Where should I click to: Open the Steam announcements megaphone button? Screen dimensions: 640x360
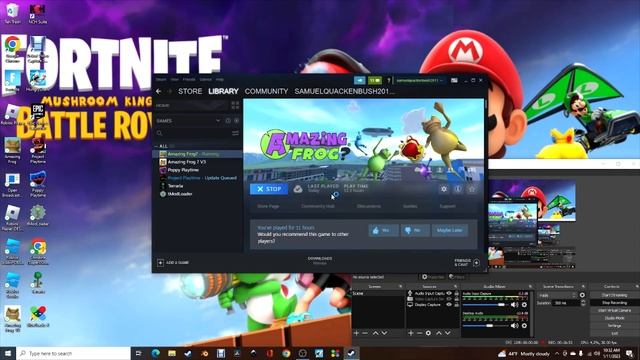tap(359, 80)
